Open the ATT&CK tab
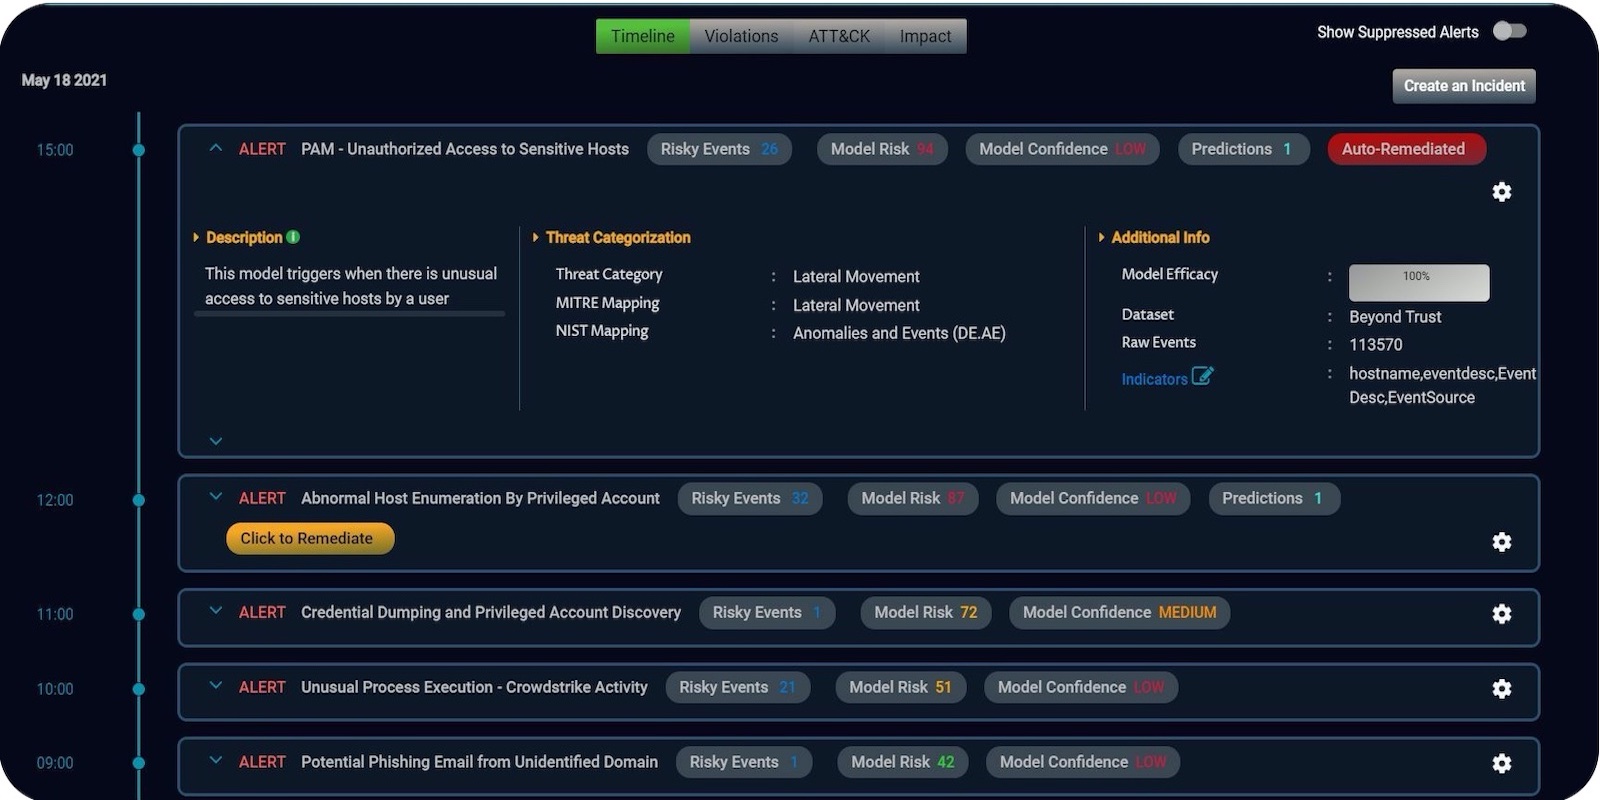Viewport: 1600px width, 800px height. tap(839, 36)
